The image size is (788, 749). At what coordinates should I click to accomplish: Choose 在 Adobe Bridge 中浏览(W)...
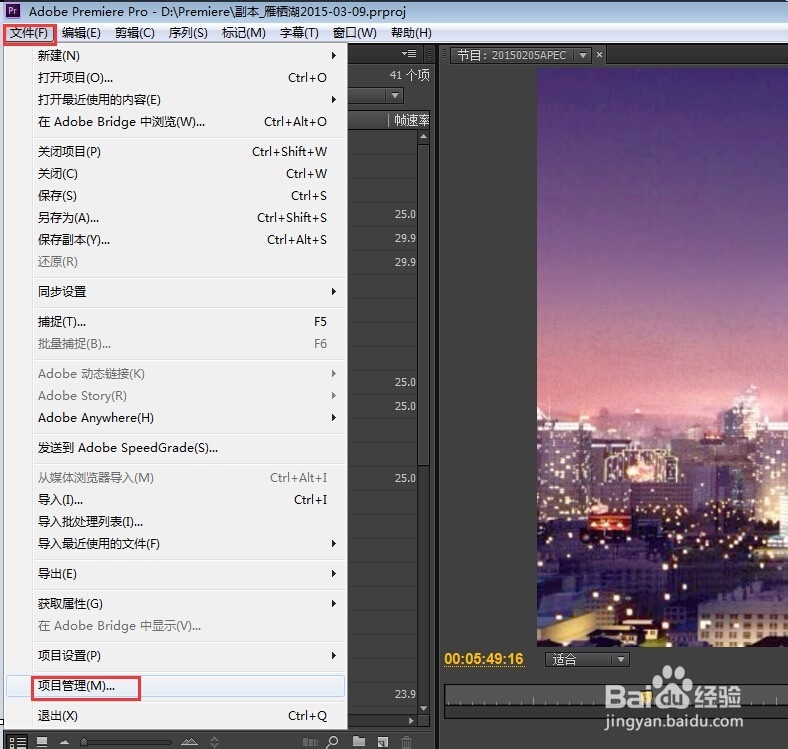point(188,122)
